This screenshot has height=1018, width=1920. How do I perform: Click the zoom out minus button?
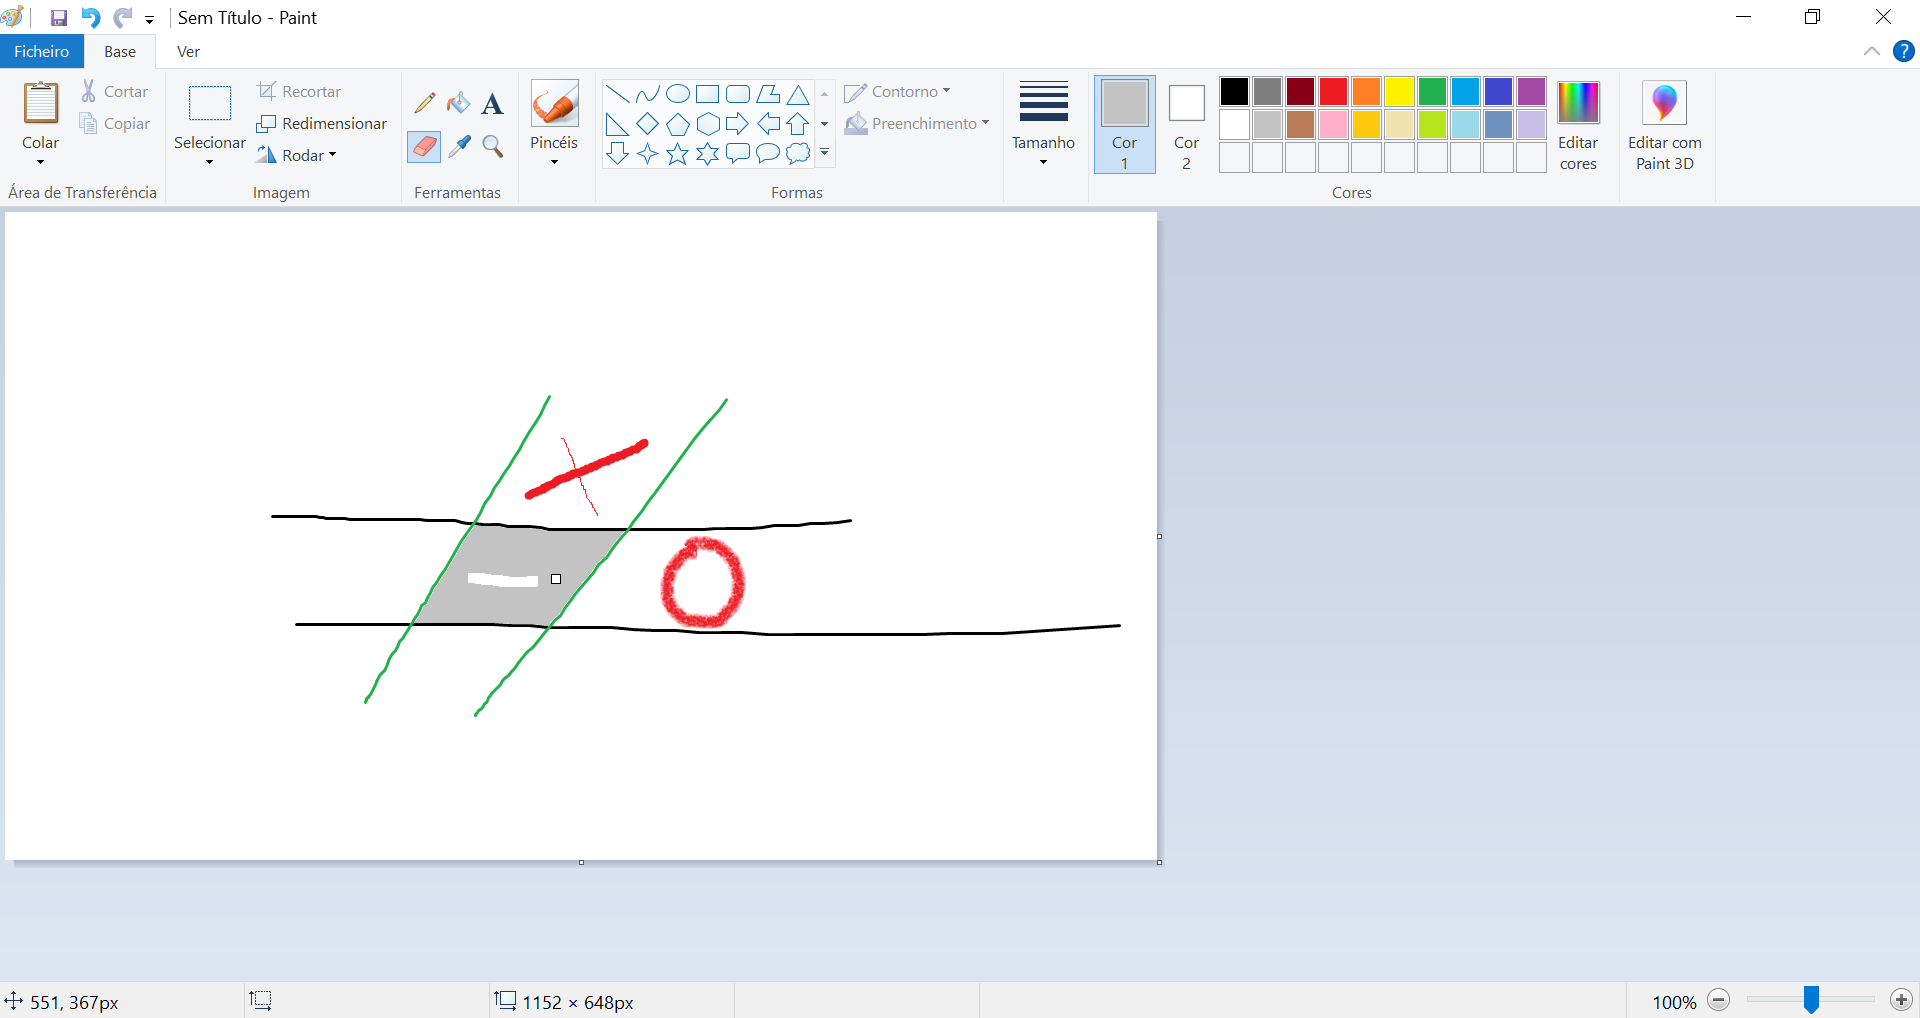click(1719, 1000)
